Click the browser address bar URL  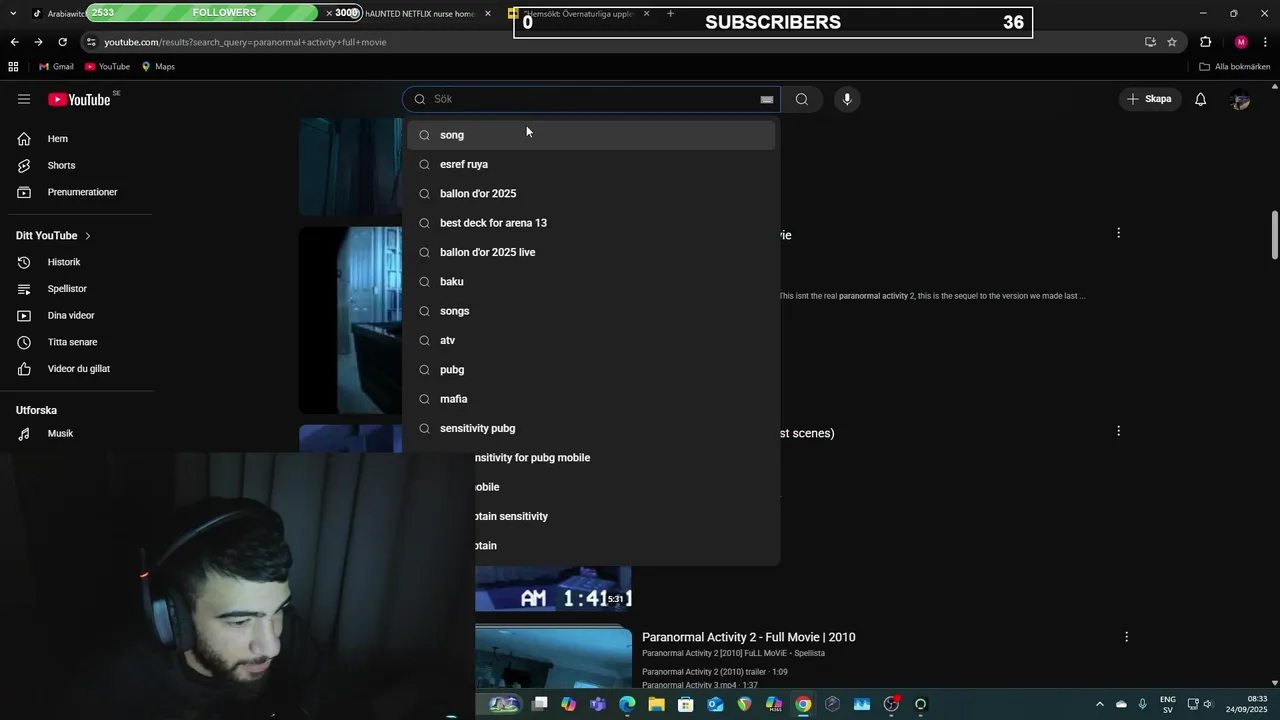[245, 42]
